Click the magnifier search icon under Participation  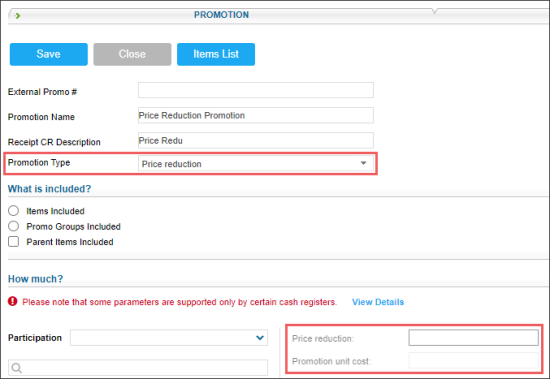16,367
